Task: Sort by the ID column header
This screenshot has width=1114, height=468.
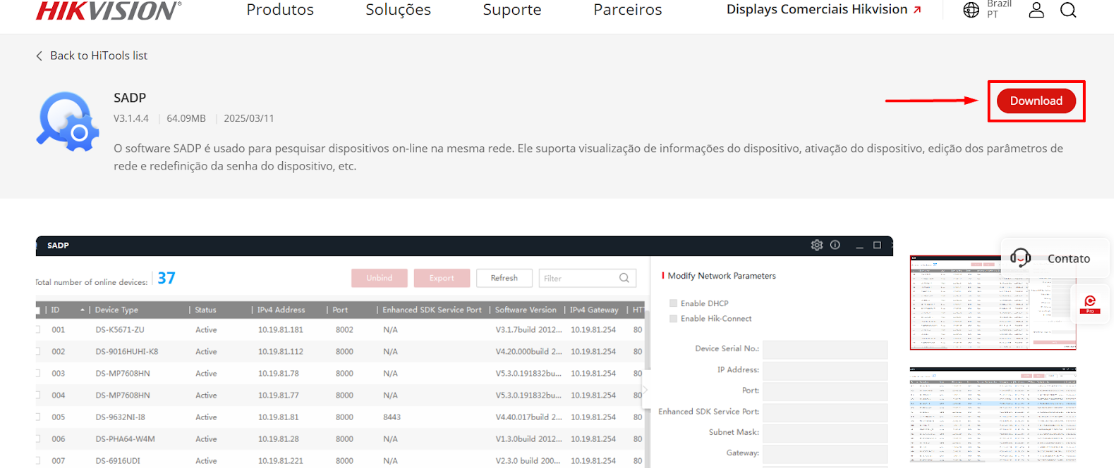Action: click(67, 310)
